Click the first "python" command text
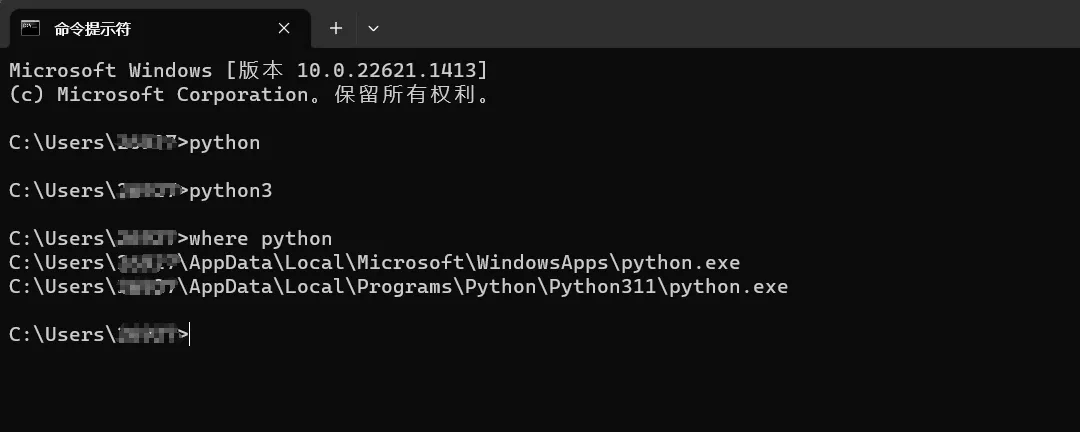Viewport: 1080px width, 432px height. tap(224, 143)
